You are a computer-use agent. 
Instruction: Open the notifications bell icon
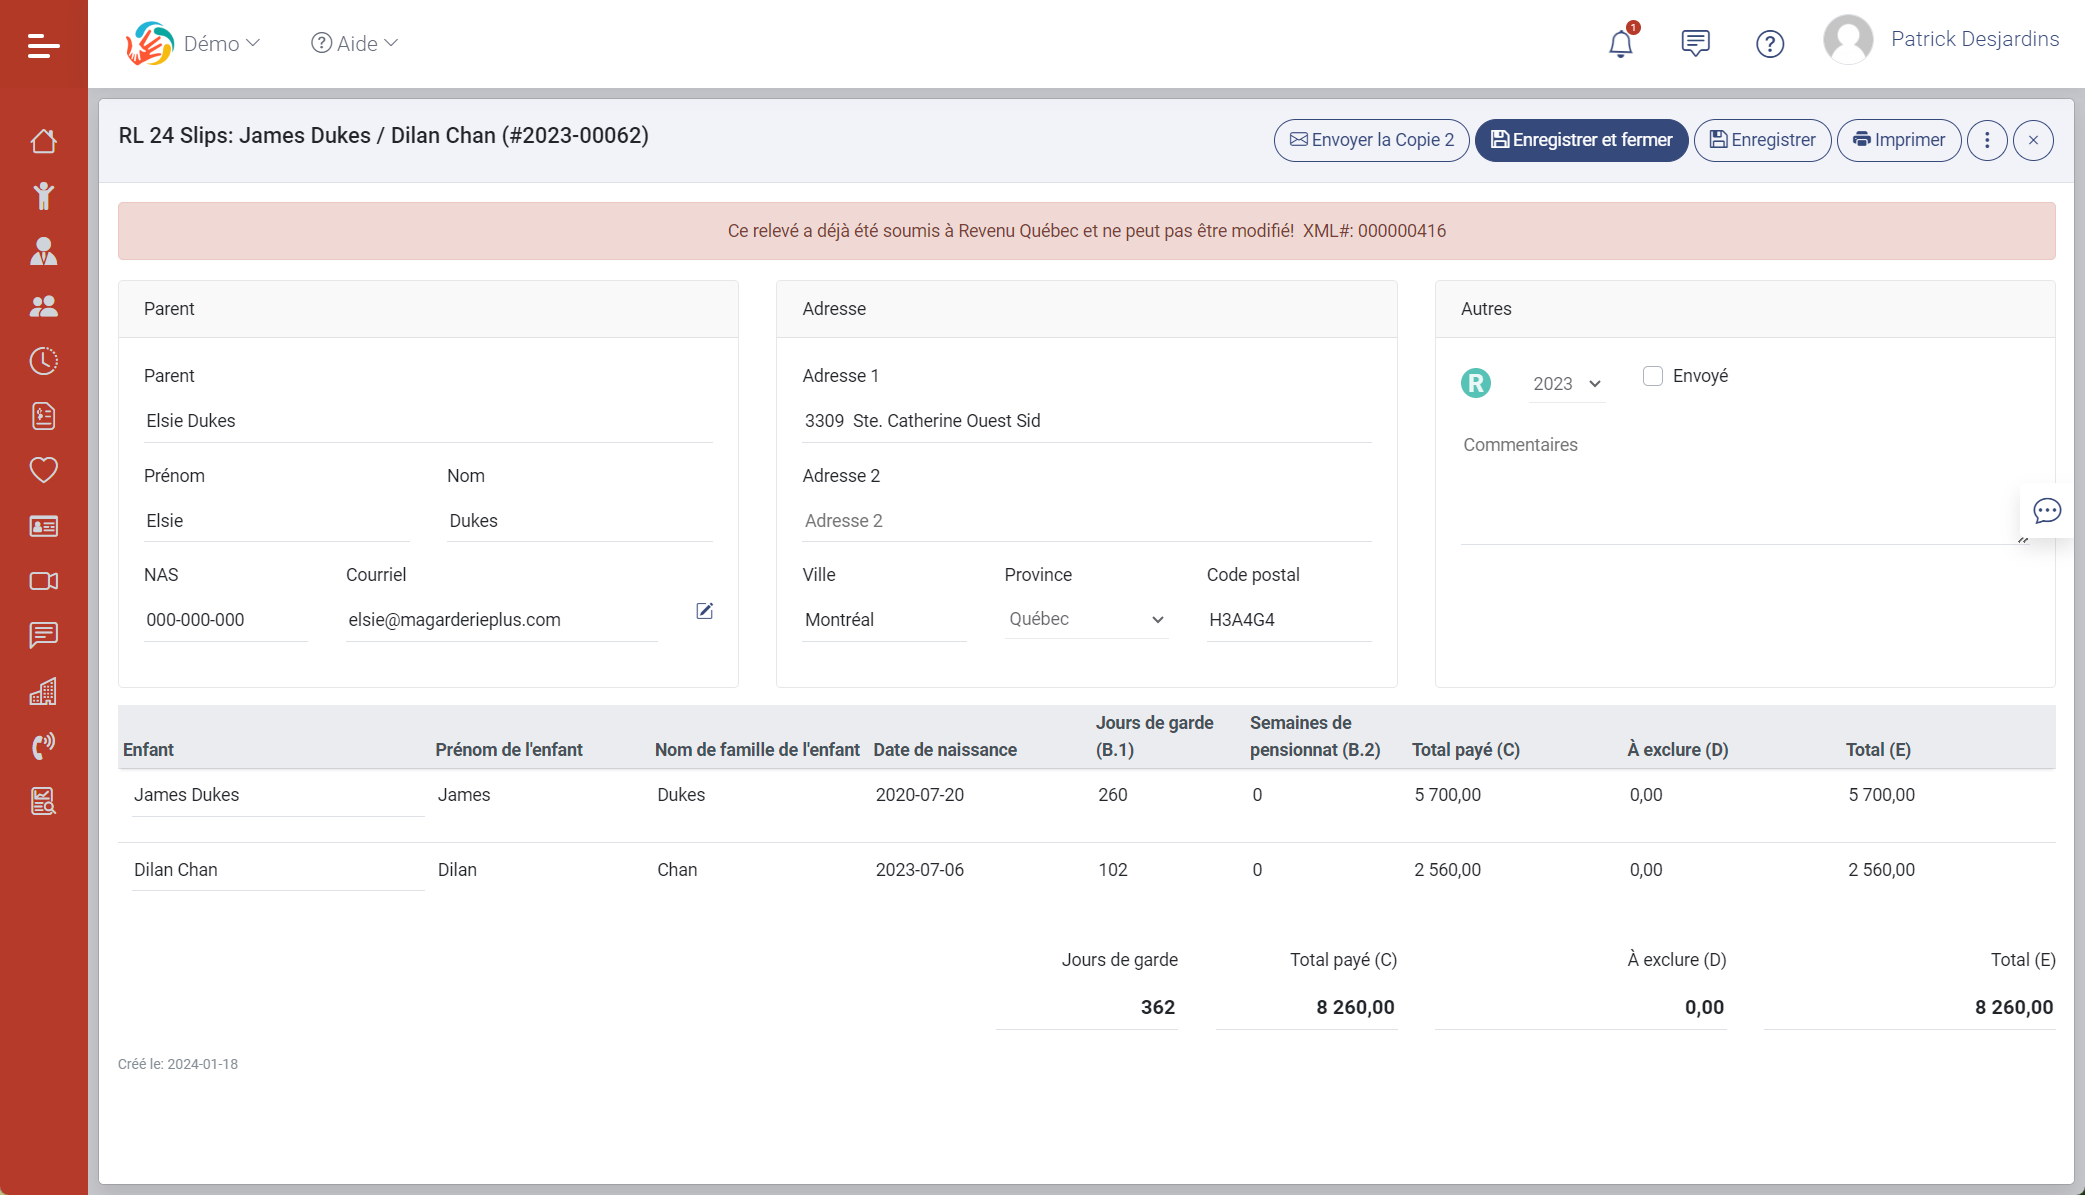pyautogui.click(x=1620, y=44)
